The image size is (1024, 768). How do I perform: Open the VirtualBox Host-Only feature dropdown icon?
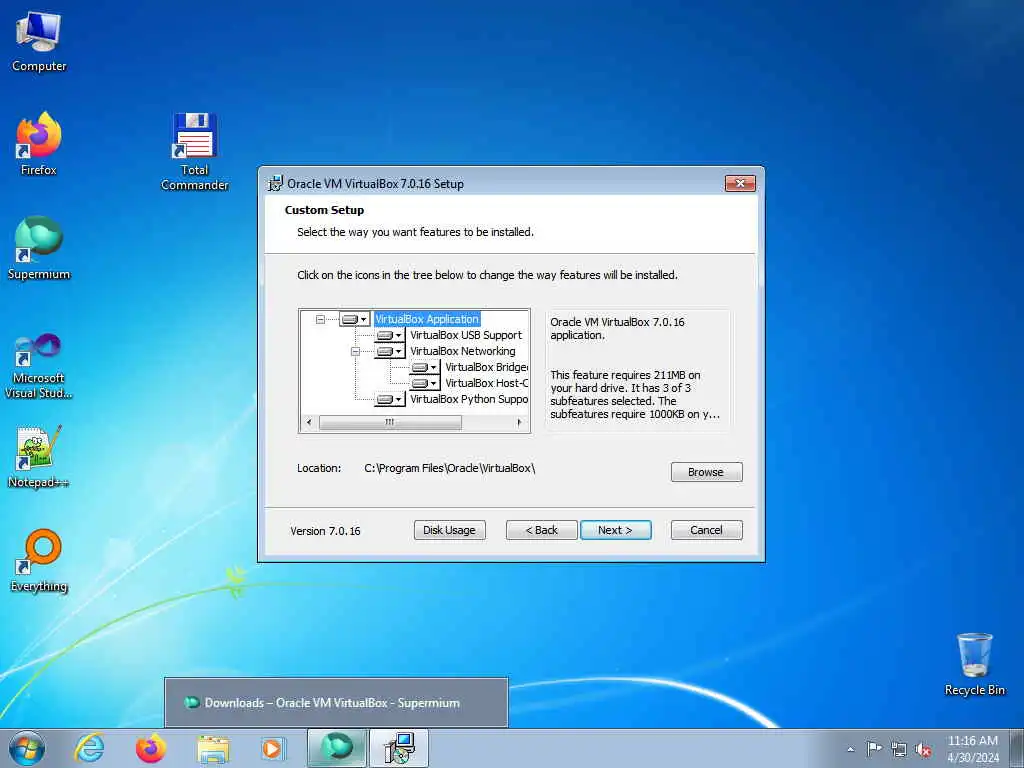(x=424, y=383)
